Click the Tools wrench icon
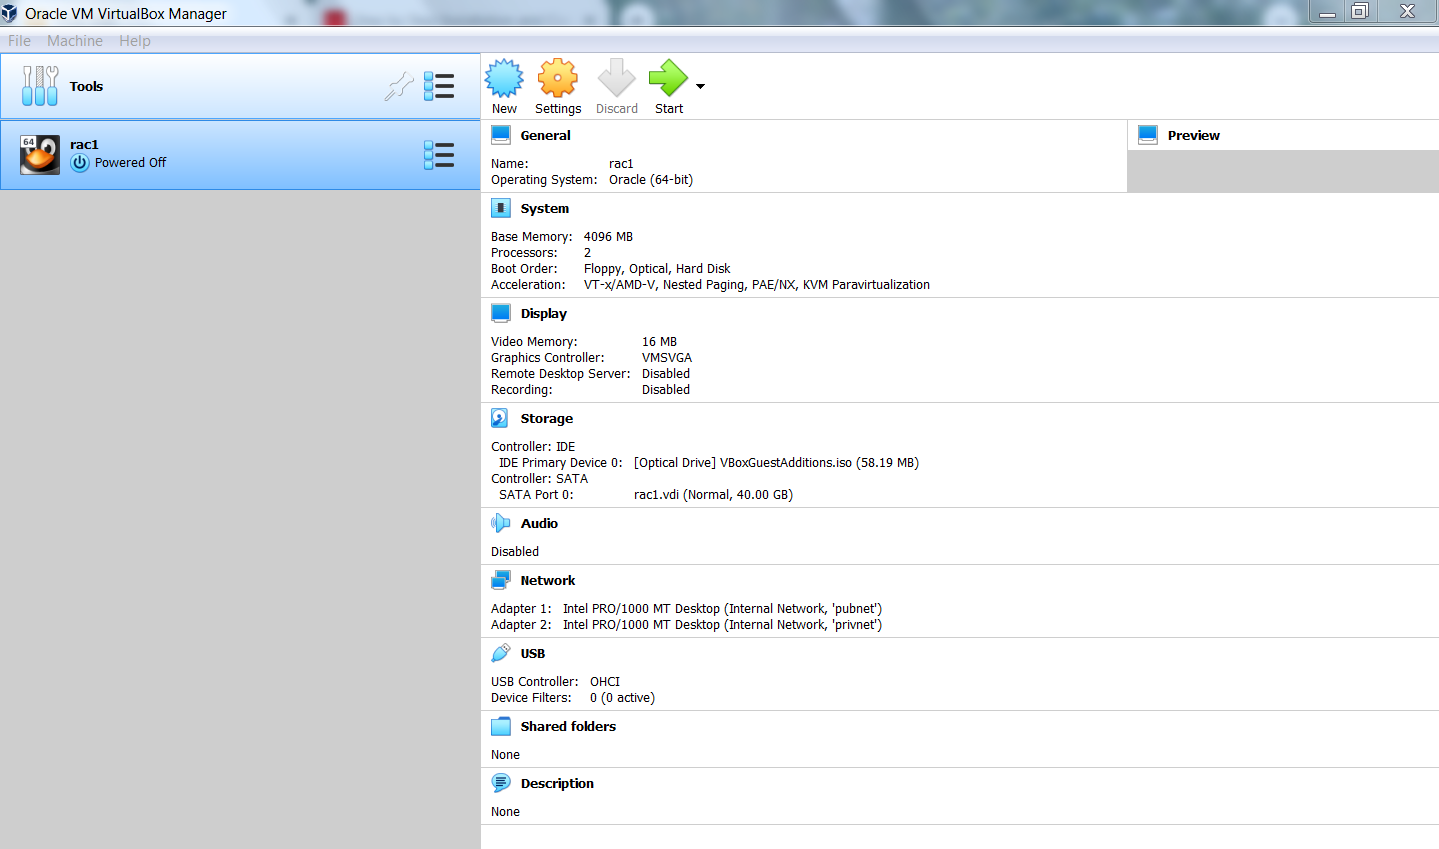 [40, 86]
